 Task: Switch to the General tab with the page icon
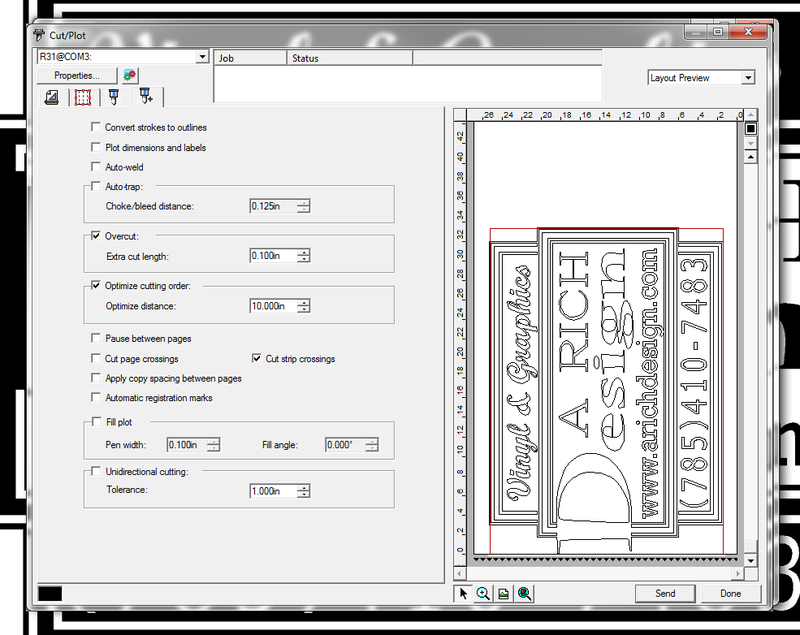point(52,97)
